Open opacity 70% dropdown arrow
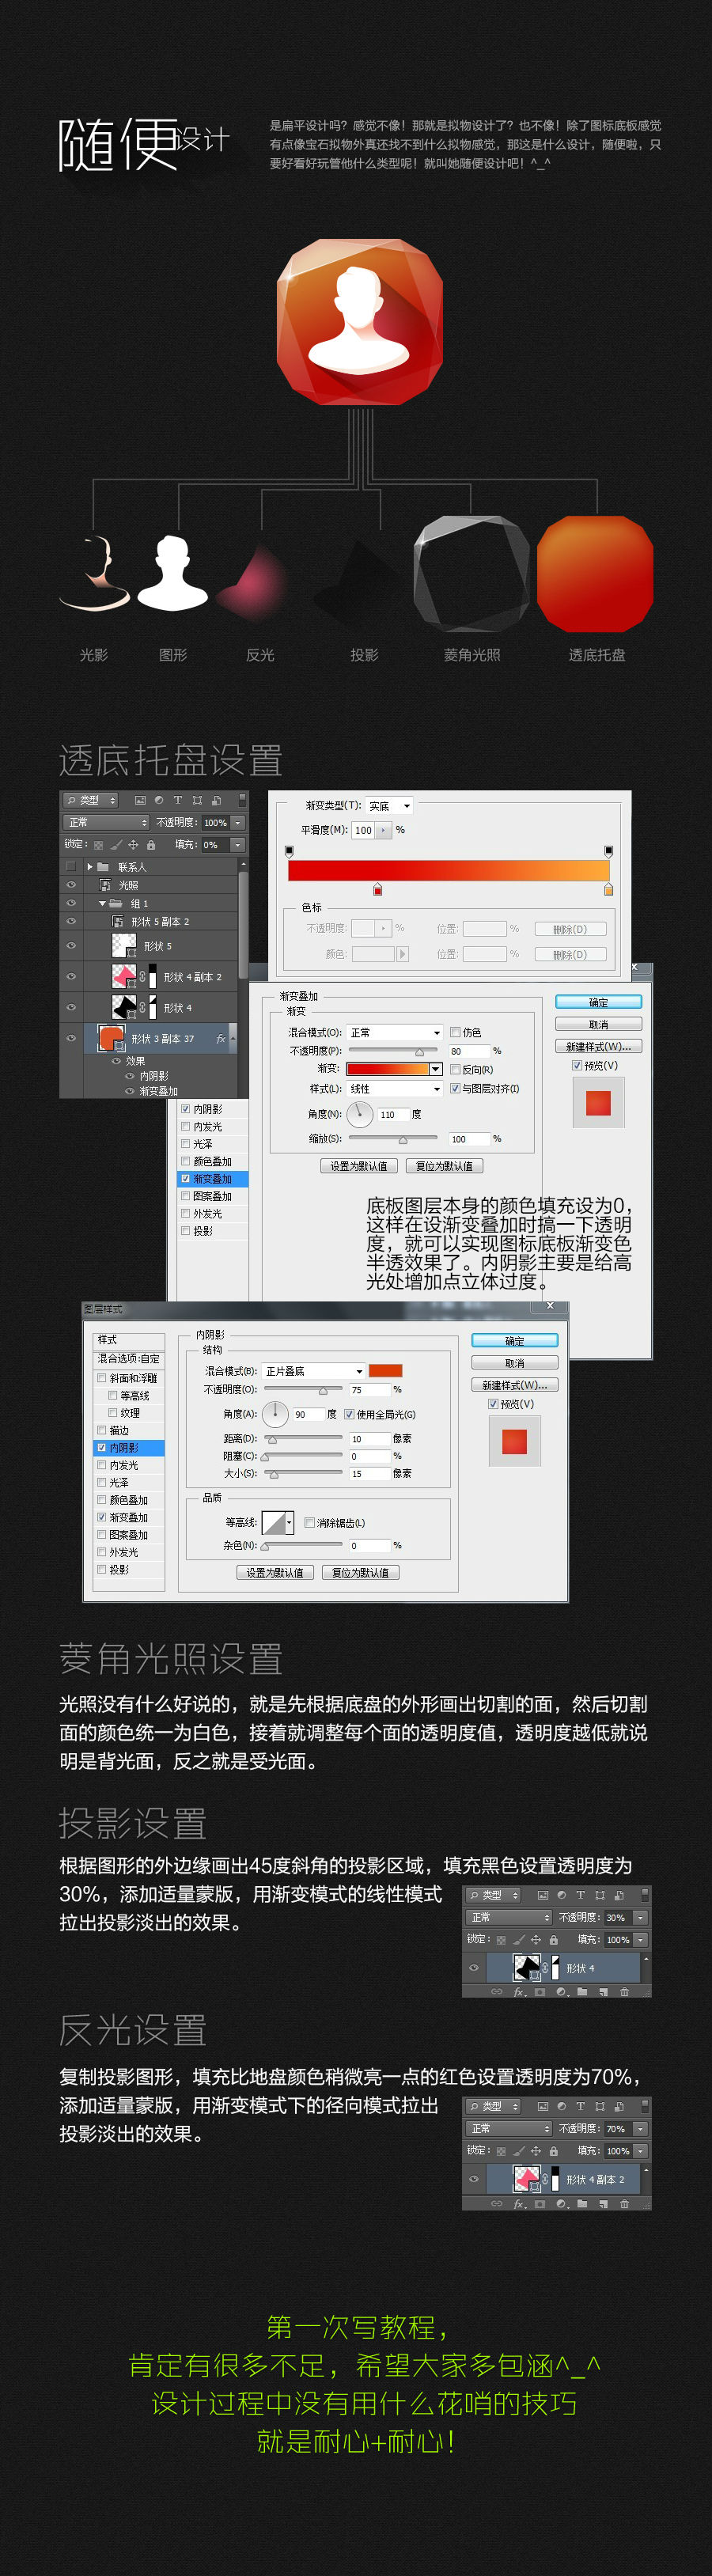This screenshot has width=712, height=2576. [x=640, y=2129]
